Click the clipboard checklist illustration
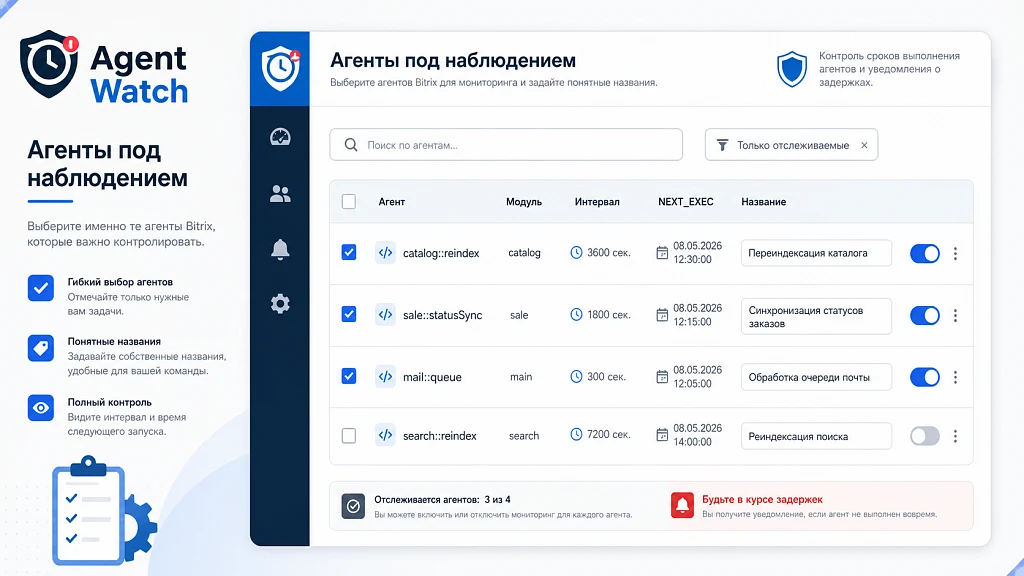 [x=103, y=511]
